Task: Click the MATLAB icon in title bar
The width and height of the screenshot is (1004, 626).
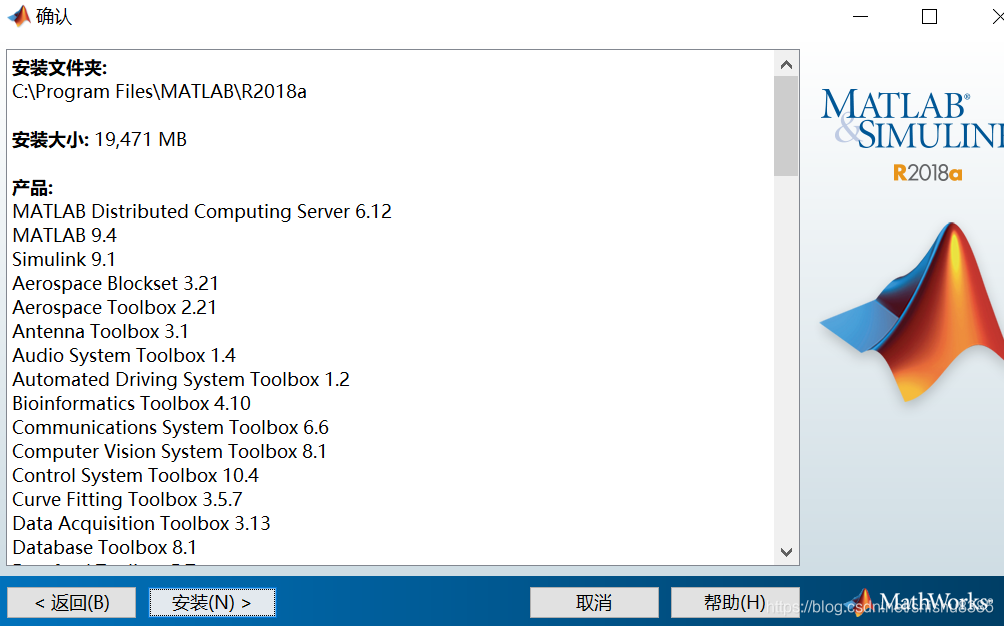Action: (19, 16)
